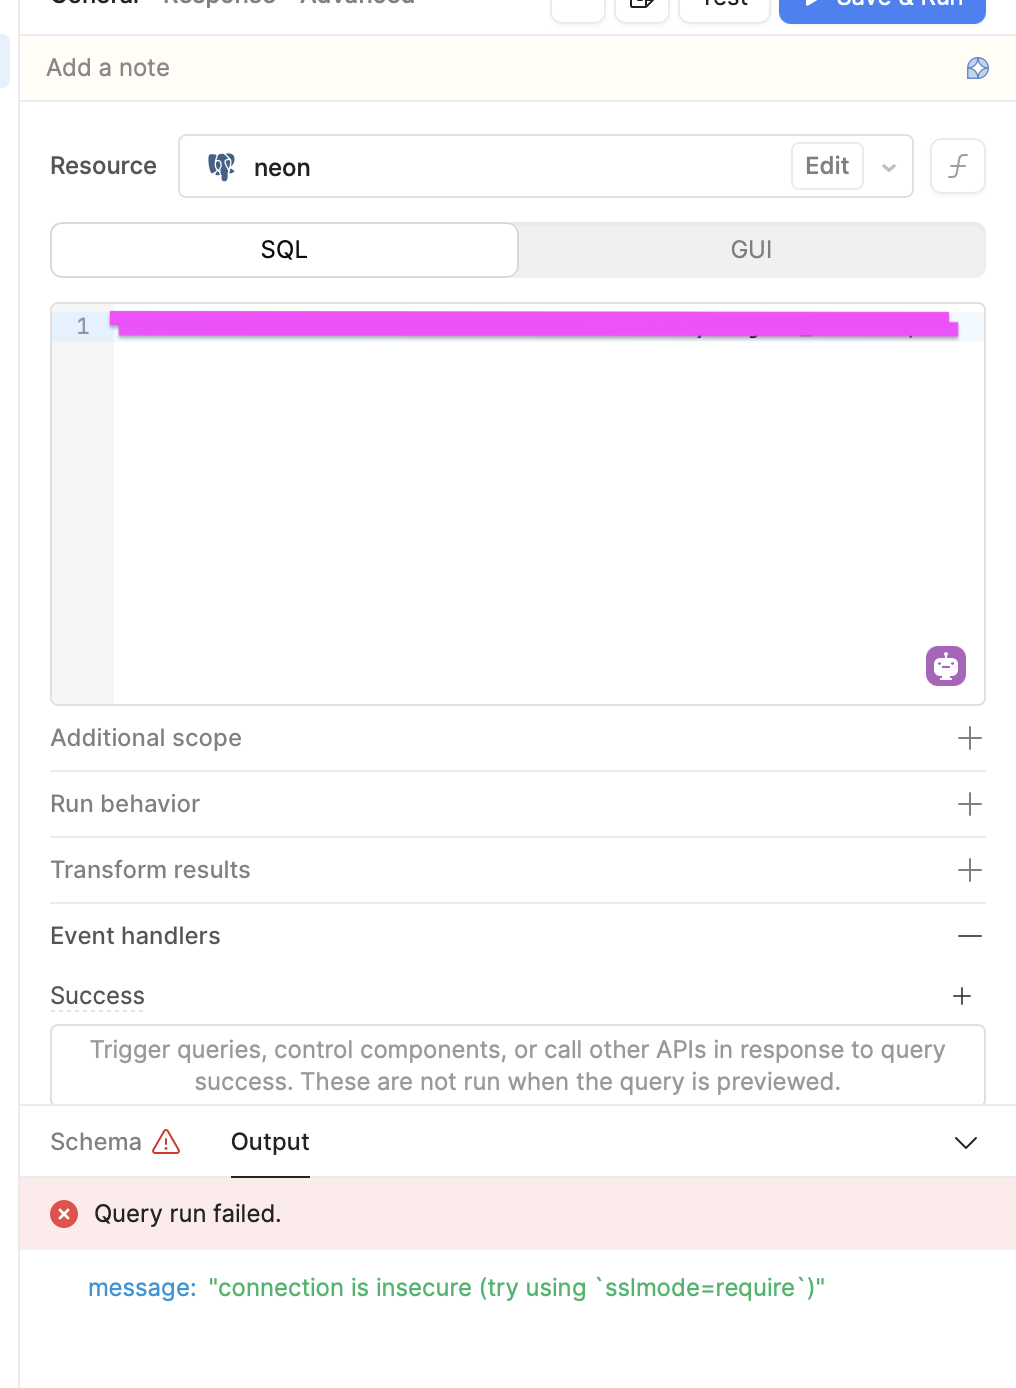Collapse the output panel chevron
Image resolution: width=1016 pixels, height=1388 pixels.
pyautogui.click(x=966, y=1143)
